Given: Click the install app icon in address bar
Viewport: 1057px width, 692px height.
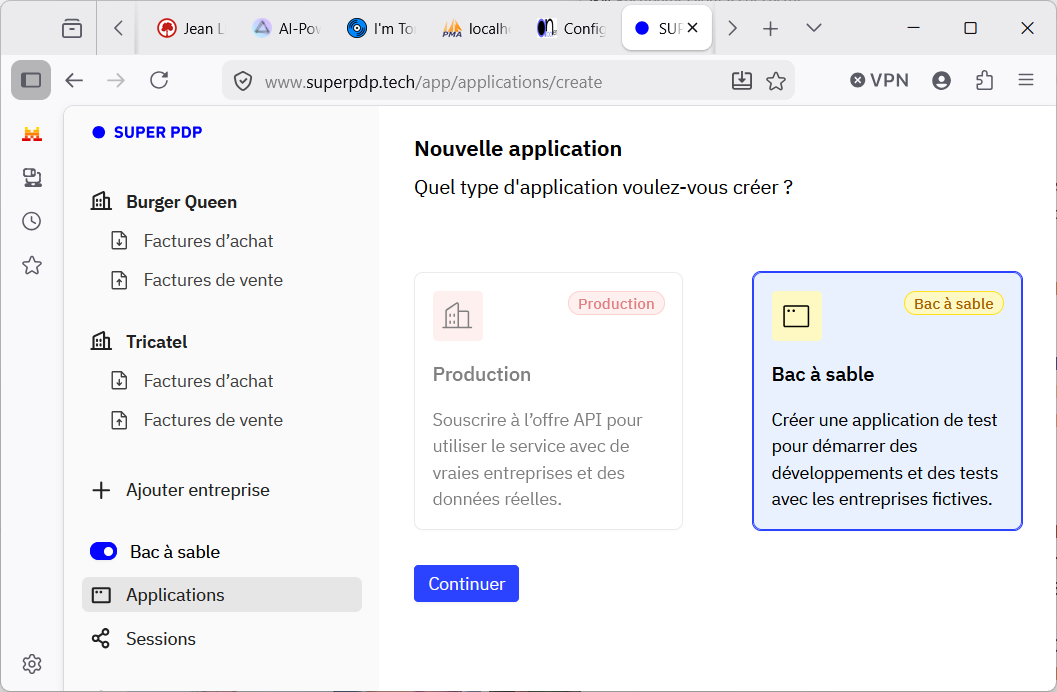Looking at the screenshot, I should 742,81.
